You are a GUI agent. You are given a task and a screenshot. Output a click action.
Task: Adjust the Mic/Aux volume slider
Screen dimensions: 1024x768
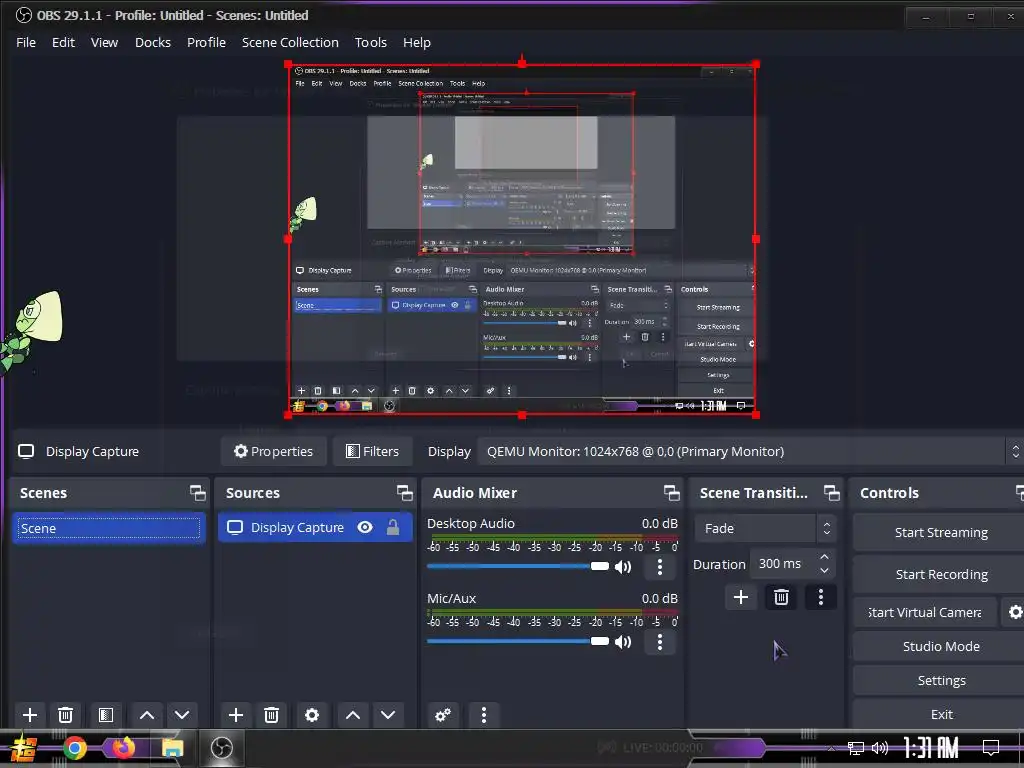517,641
